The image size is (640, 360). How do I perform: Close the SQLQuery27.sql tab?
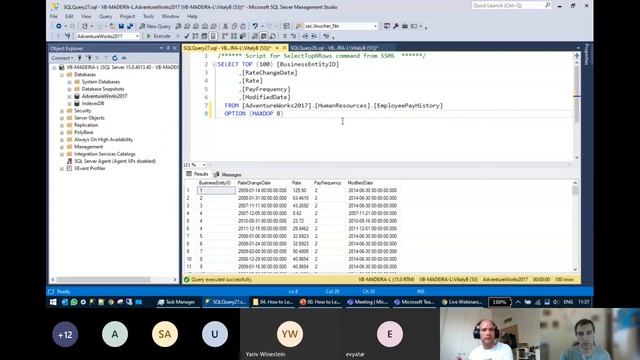point(284,48)
